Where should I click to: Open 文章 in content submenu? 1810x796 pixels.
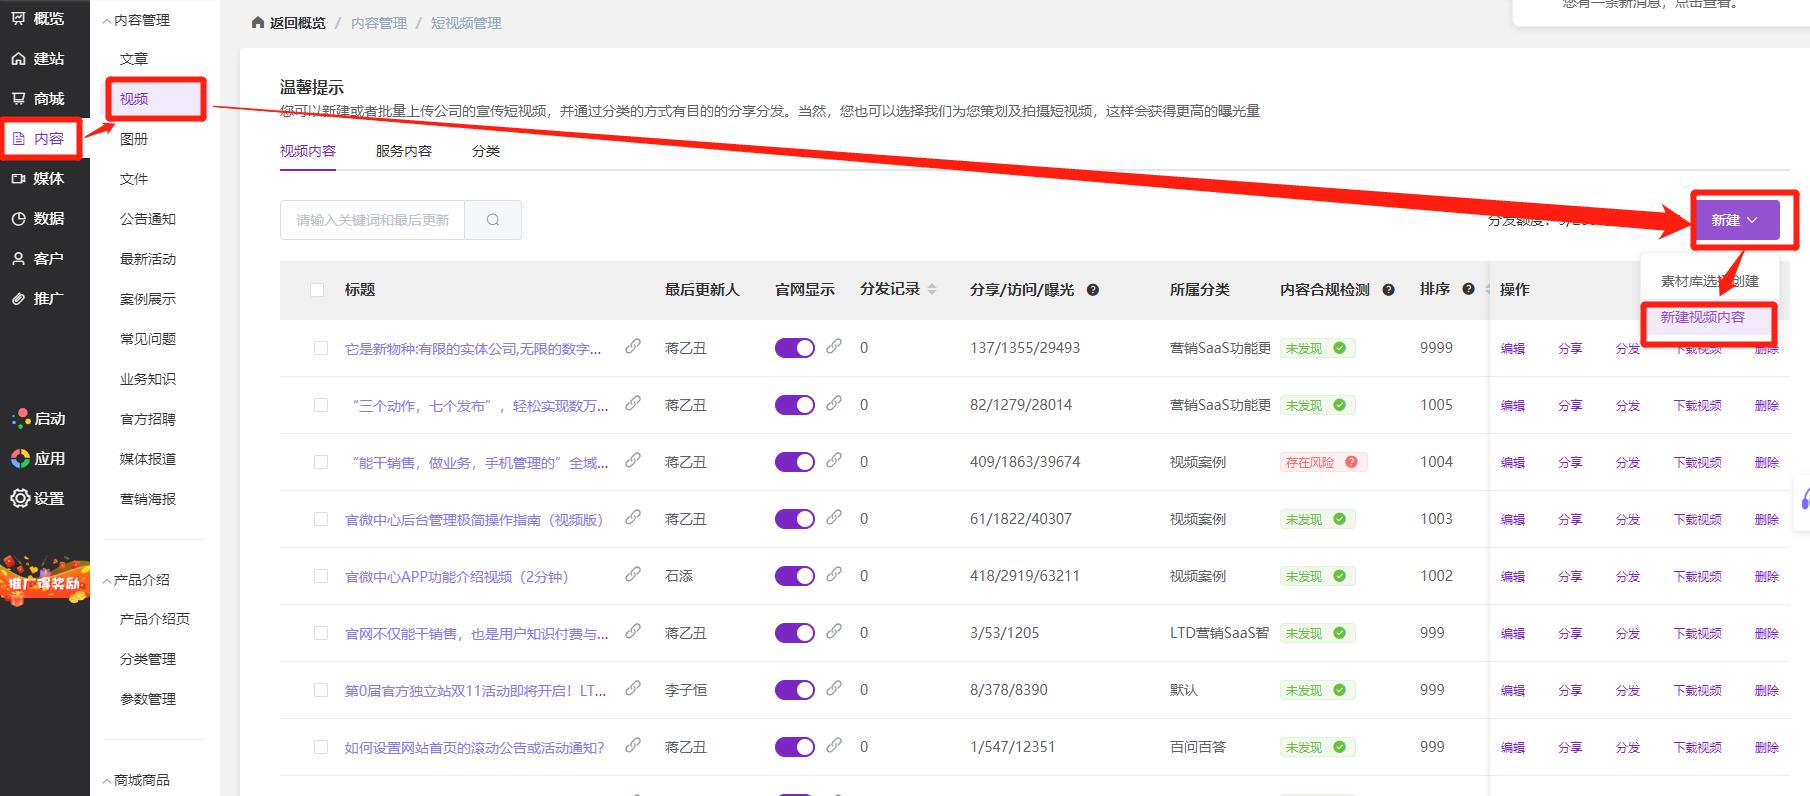134,59
